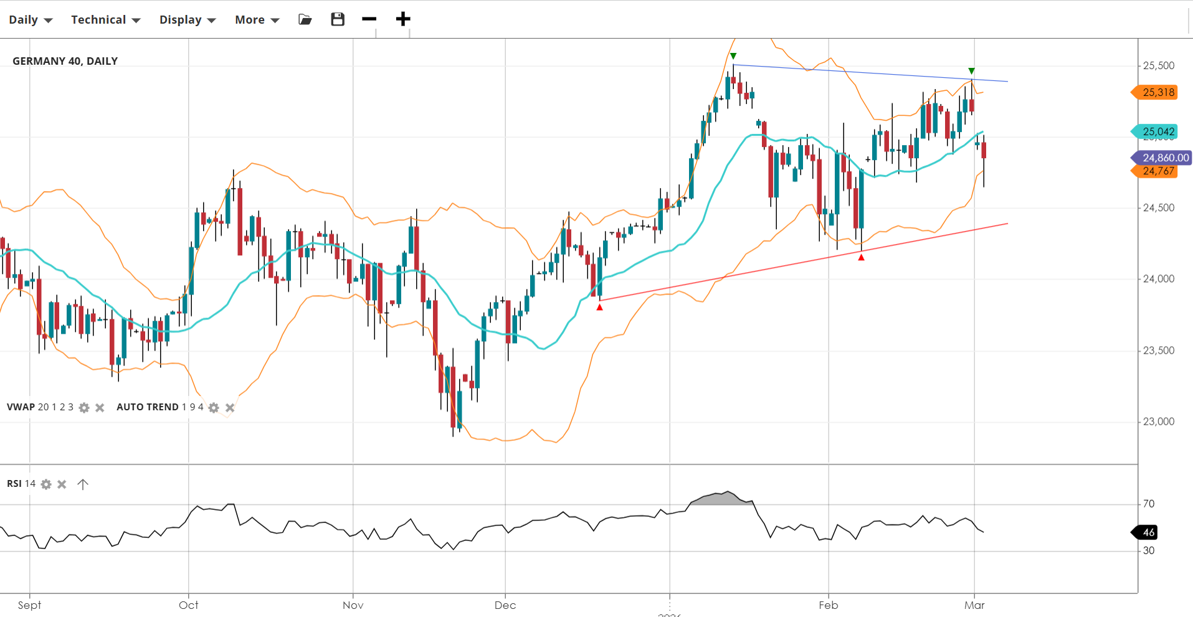The width and height of the screenshot is (1193, 617).
Task: Zoom out using the minus icon
Action: 369,20
